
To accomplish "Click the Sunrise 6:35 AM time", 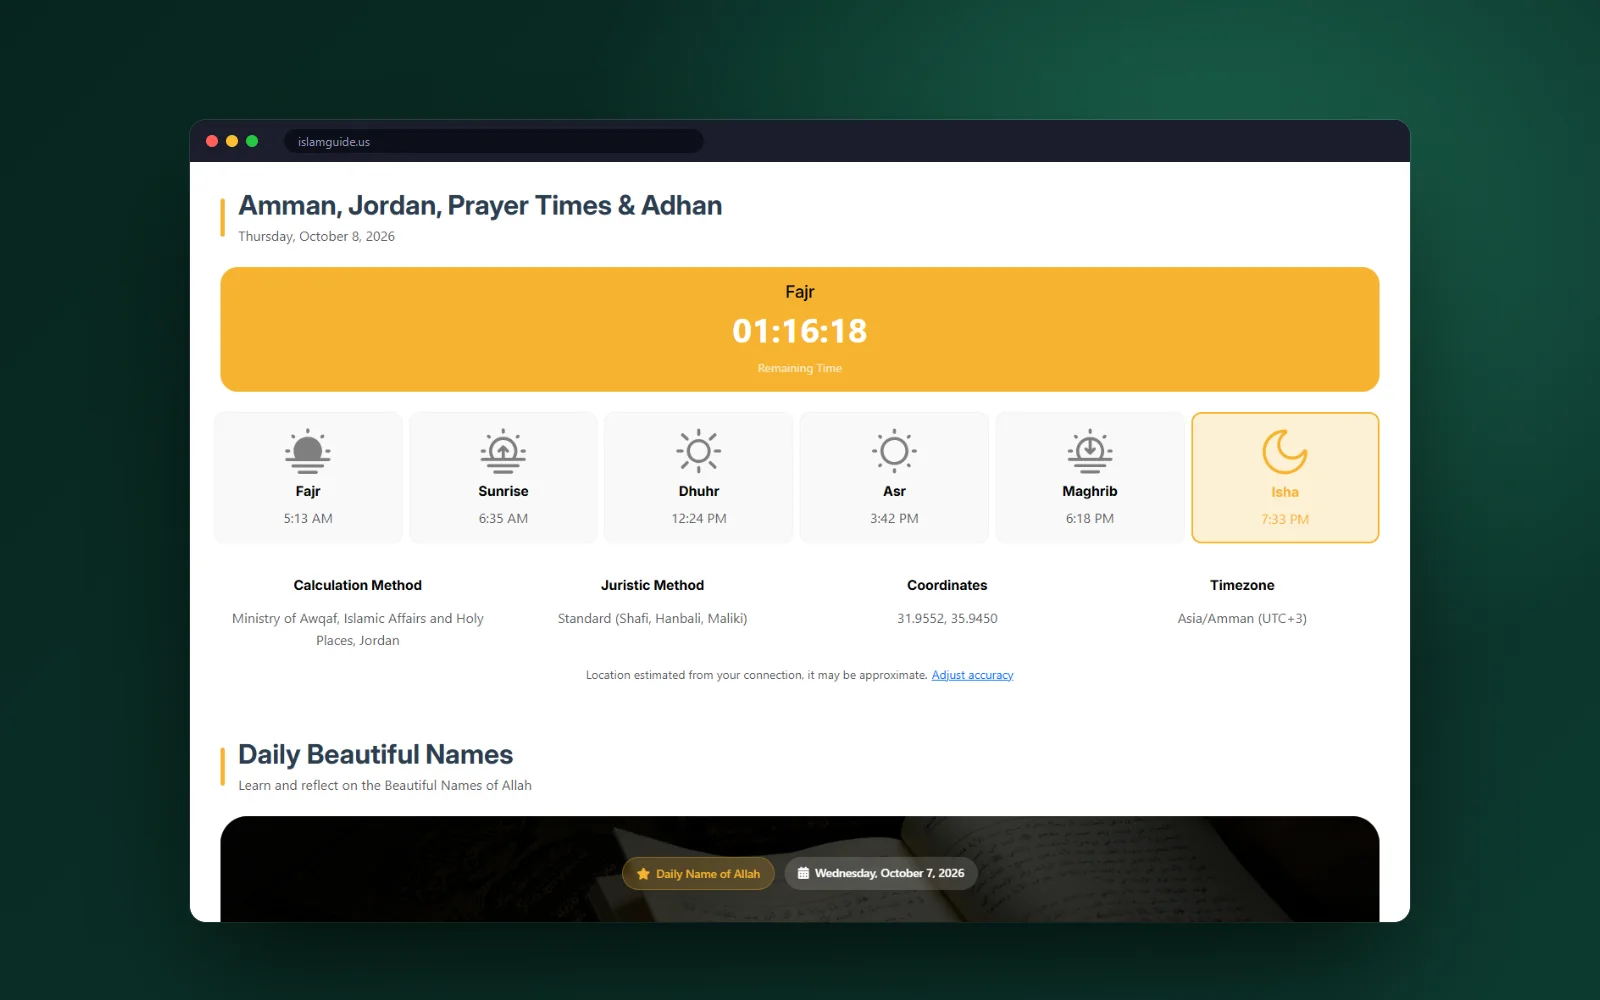I will pyautogui.click(x=503, y=518).
